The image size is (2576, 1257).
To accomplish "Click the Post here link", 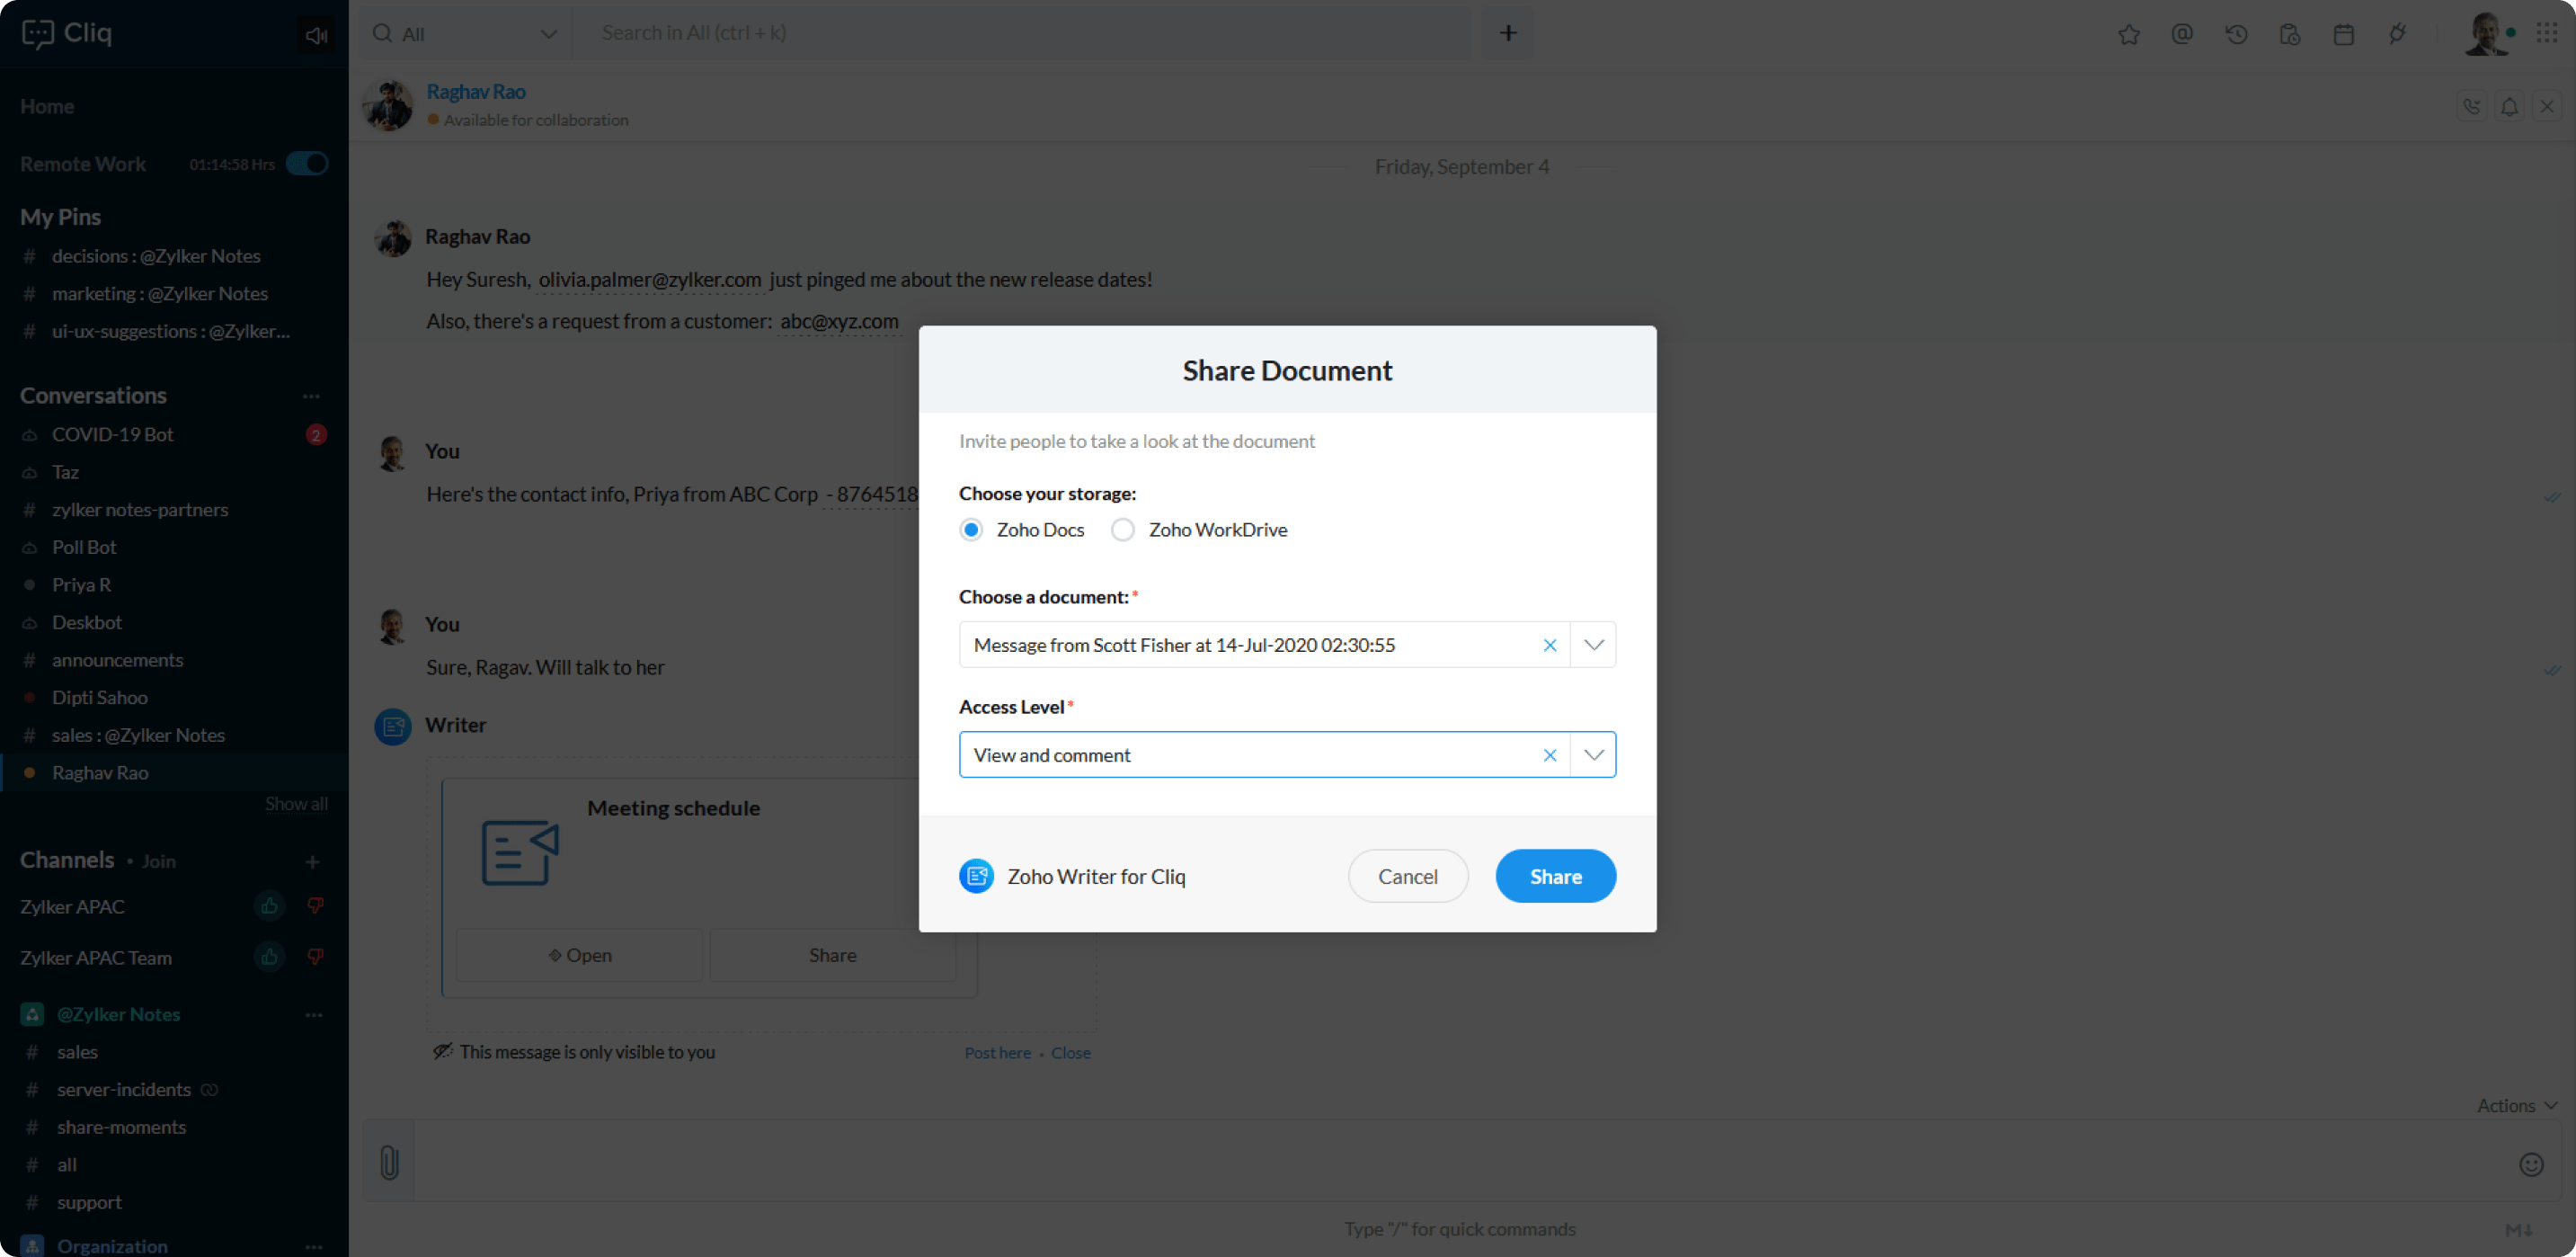I will (x=997, y=1053).
